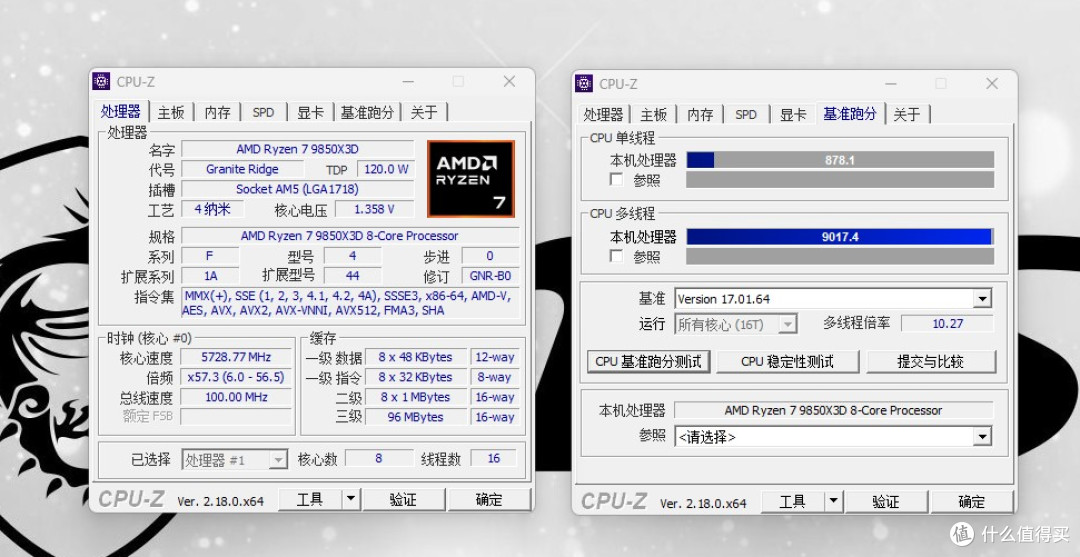1080x557 pixels.
Task: Tick the 参照 checkbox under CPU 多线程
Action: [616, 256]
